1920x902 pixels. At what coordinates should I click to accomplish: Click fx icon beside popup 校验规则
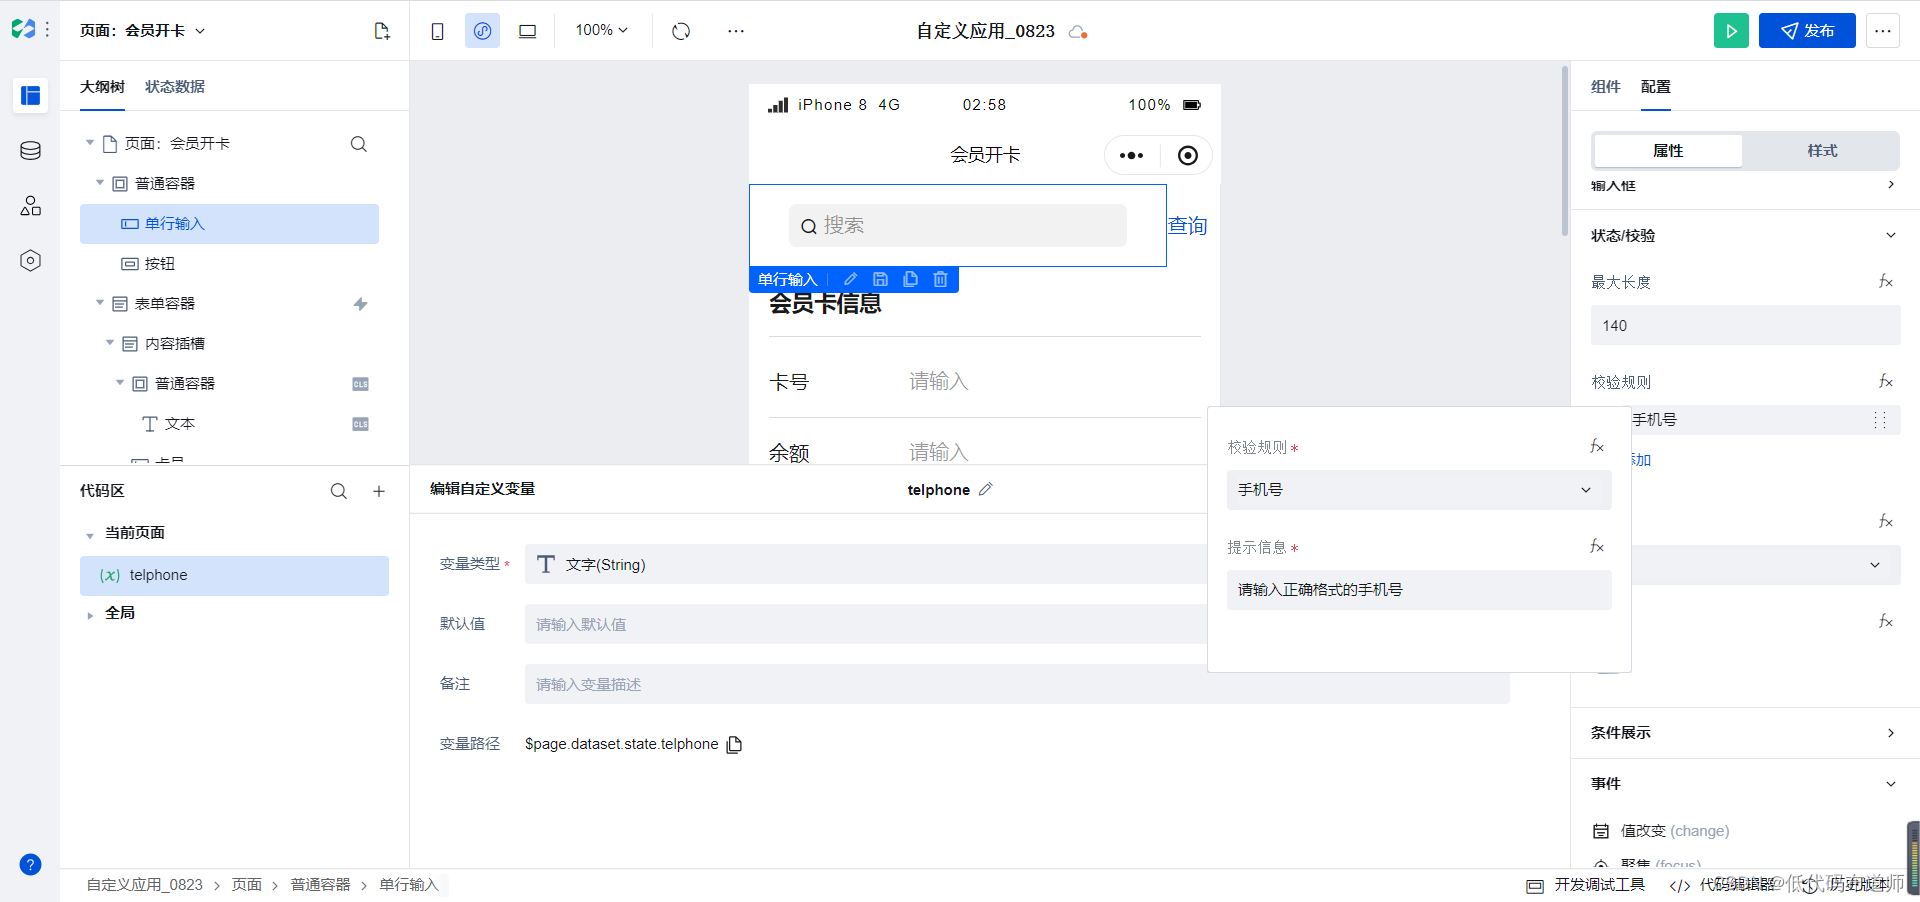[1597, 447]
